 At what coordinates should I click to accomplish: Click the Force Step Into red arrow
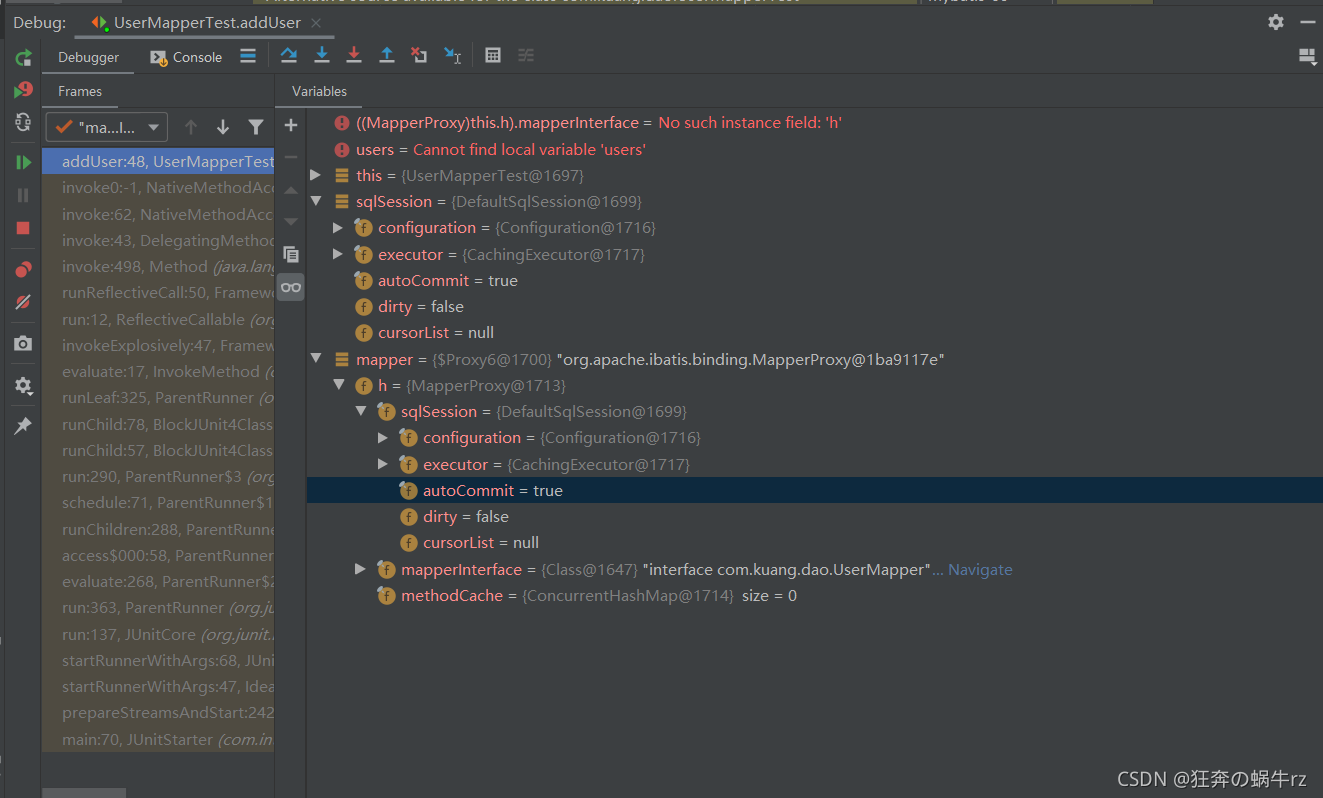(x=354, y=56)
